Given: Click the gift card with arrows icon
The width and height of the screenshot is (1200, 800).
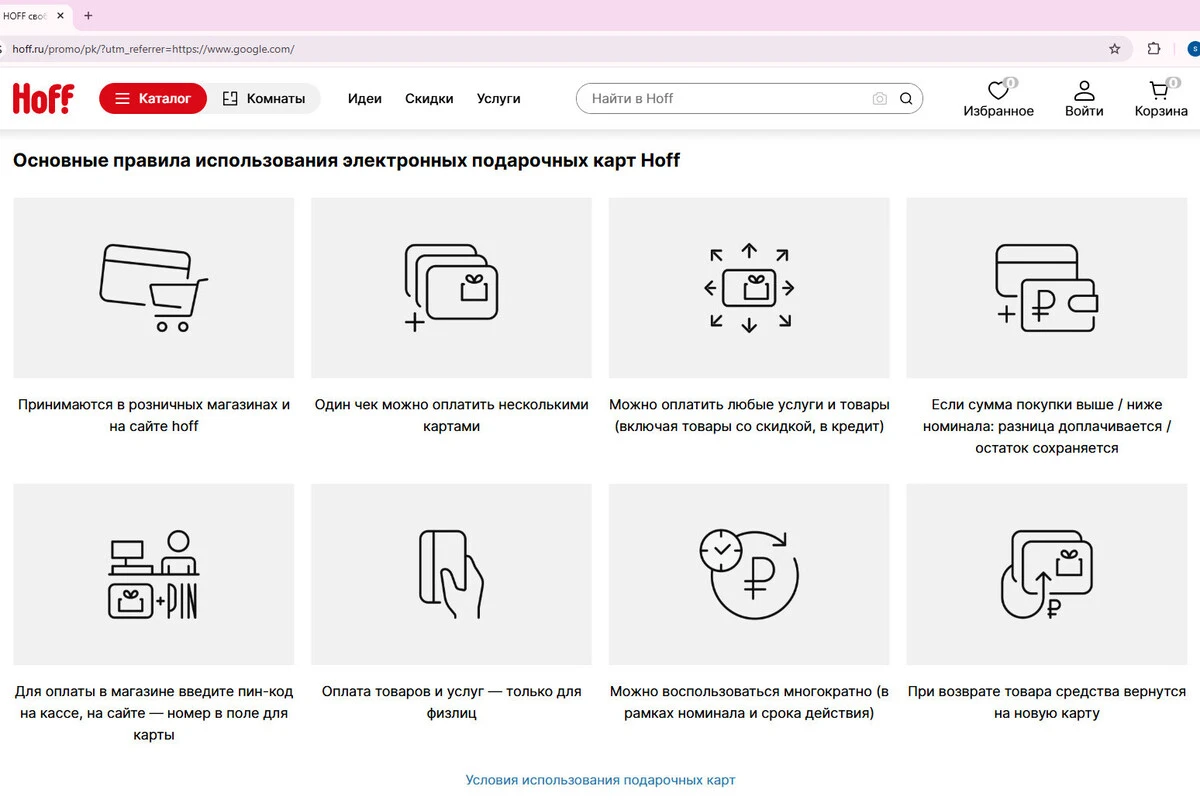Looking at the screenshot, I should (x=749, y=287).
